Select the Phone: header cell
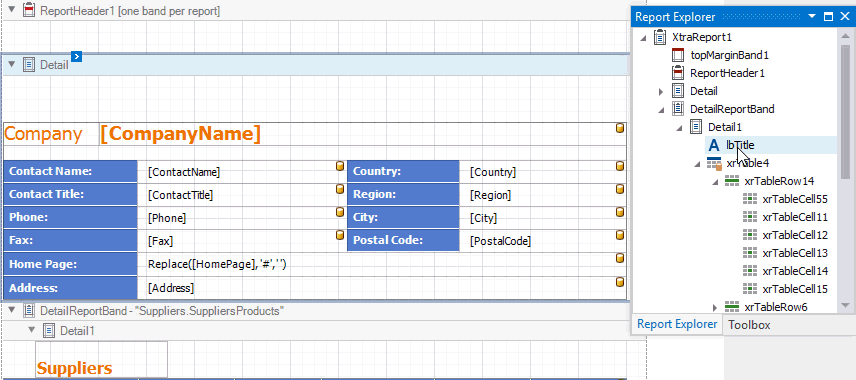 click(70, 217)
